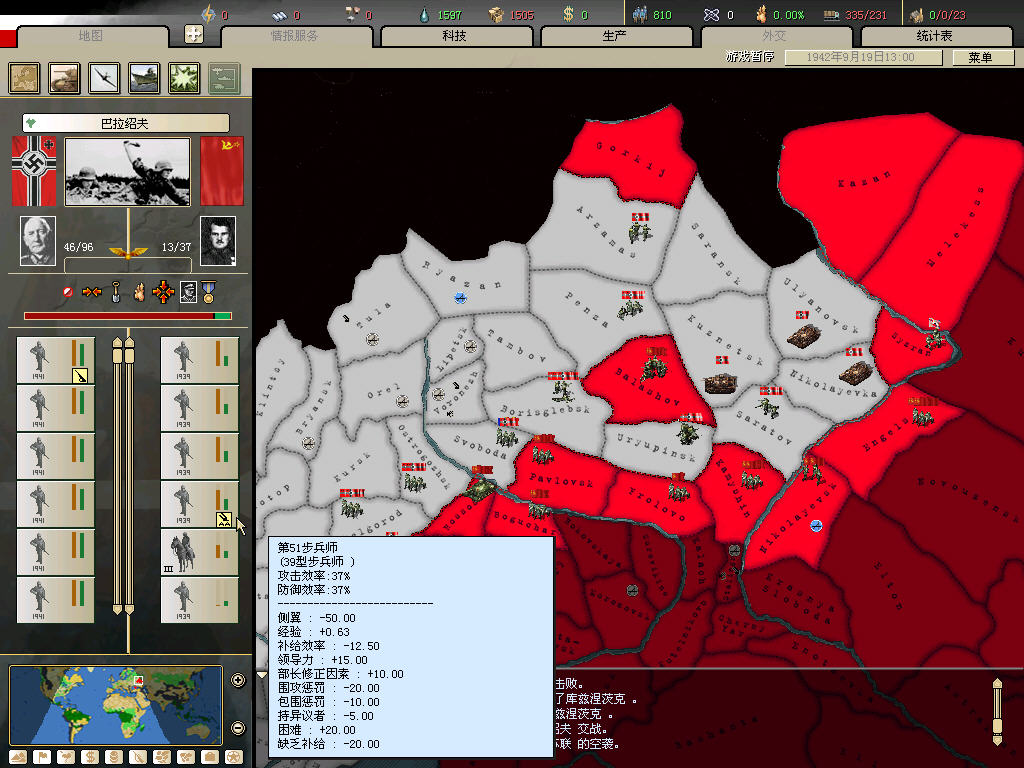Screen dimensions: 1024x768
Task: Select the tank unit in Kuznetsk
Action: tap(721, 382)
